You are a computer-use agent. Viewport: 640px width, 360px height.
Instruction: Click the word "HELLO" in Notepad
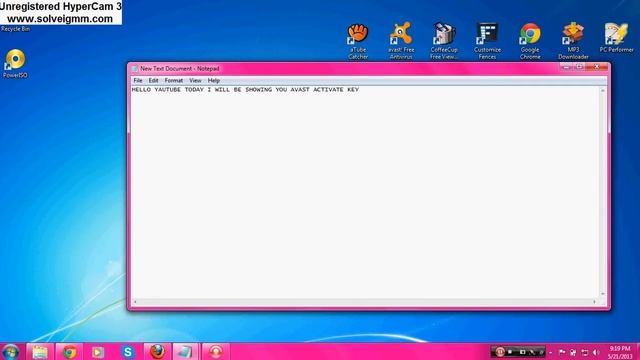pyautogui.click(x=141, y=89)
